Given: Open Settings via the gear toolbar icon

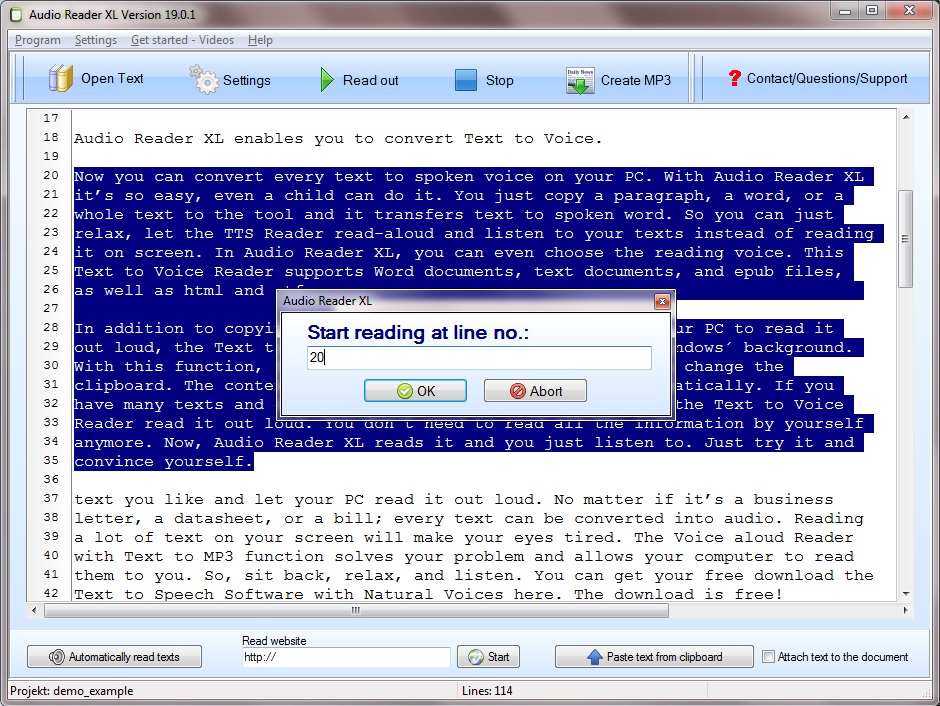Looking at the screenshot, I should (x=203, y=78).
